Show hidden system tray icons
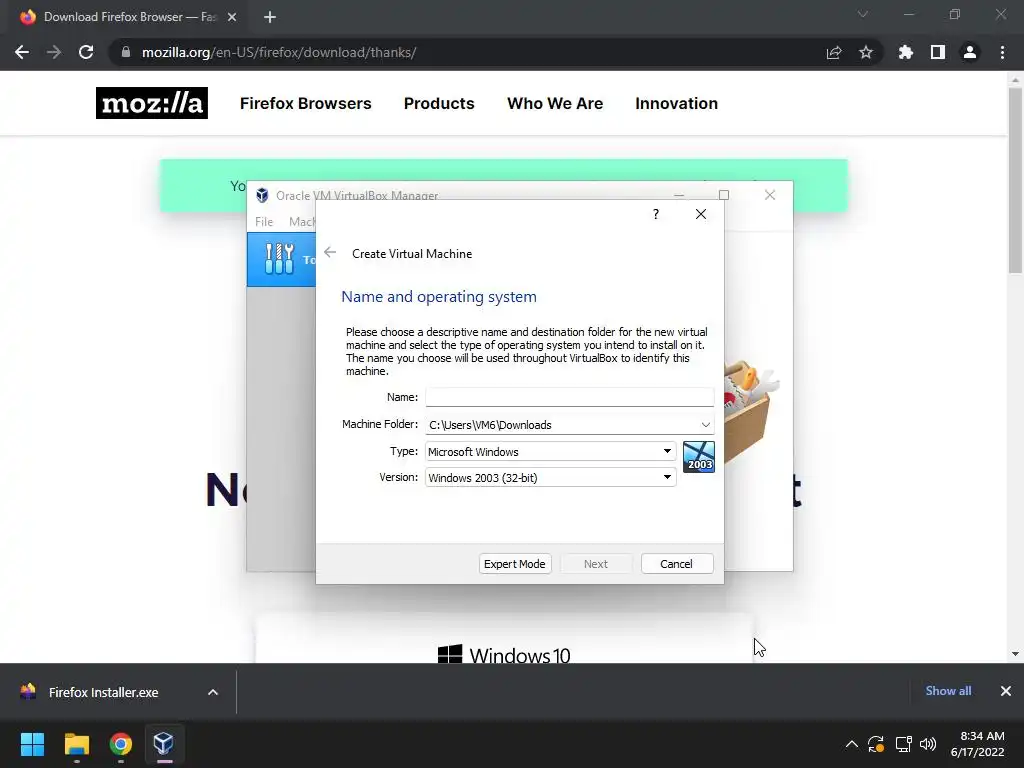This screenshot has width=1024, height=768. [852, 744]
